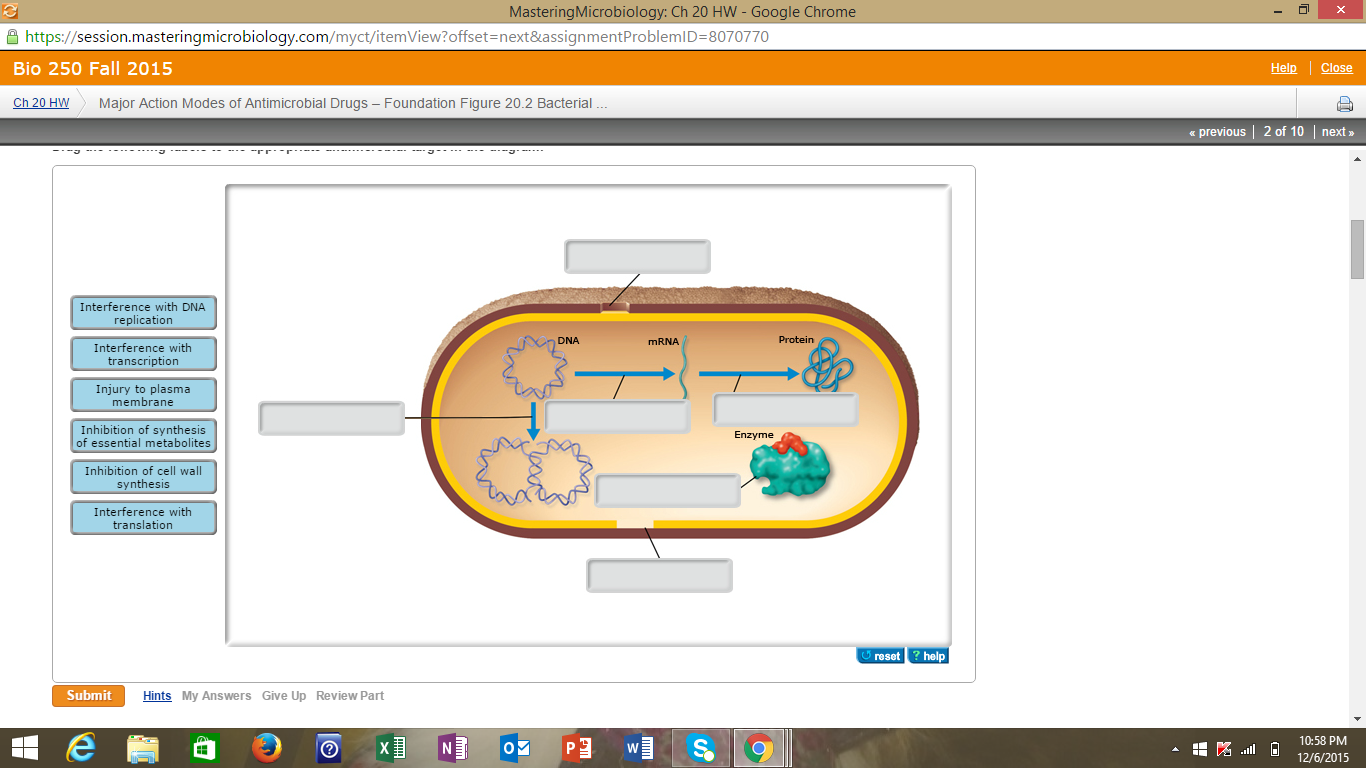Viewport: 1366px width, 768px height.
Task: Open help via the green question mark button
Action: [x=926, y=655]
